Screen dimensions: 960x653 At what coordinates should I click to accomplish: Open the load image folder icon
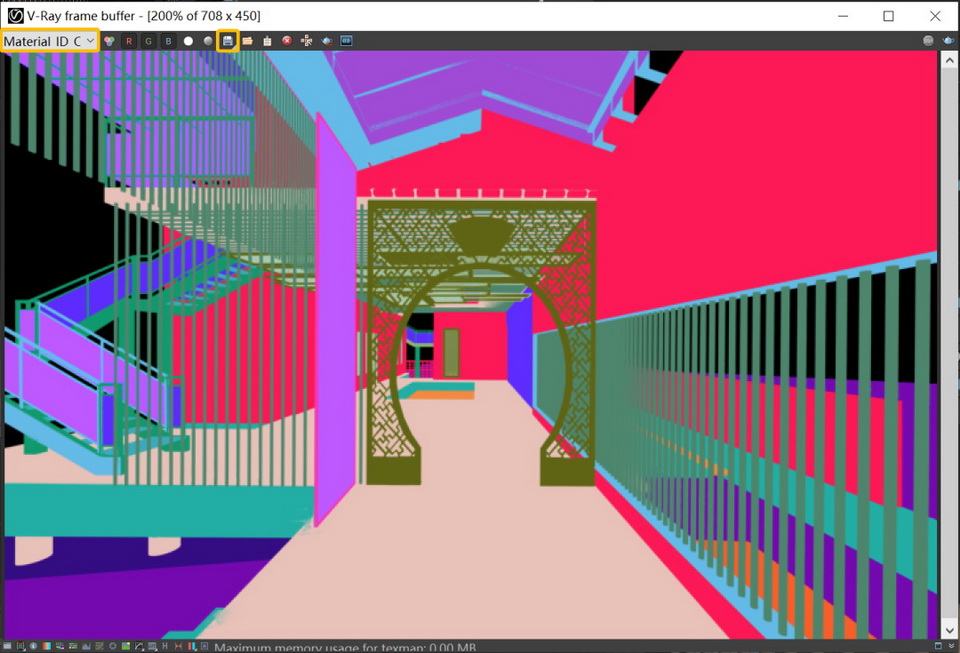click(247, 41)
